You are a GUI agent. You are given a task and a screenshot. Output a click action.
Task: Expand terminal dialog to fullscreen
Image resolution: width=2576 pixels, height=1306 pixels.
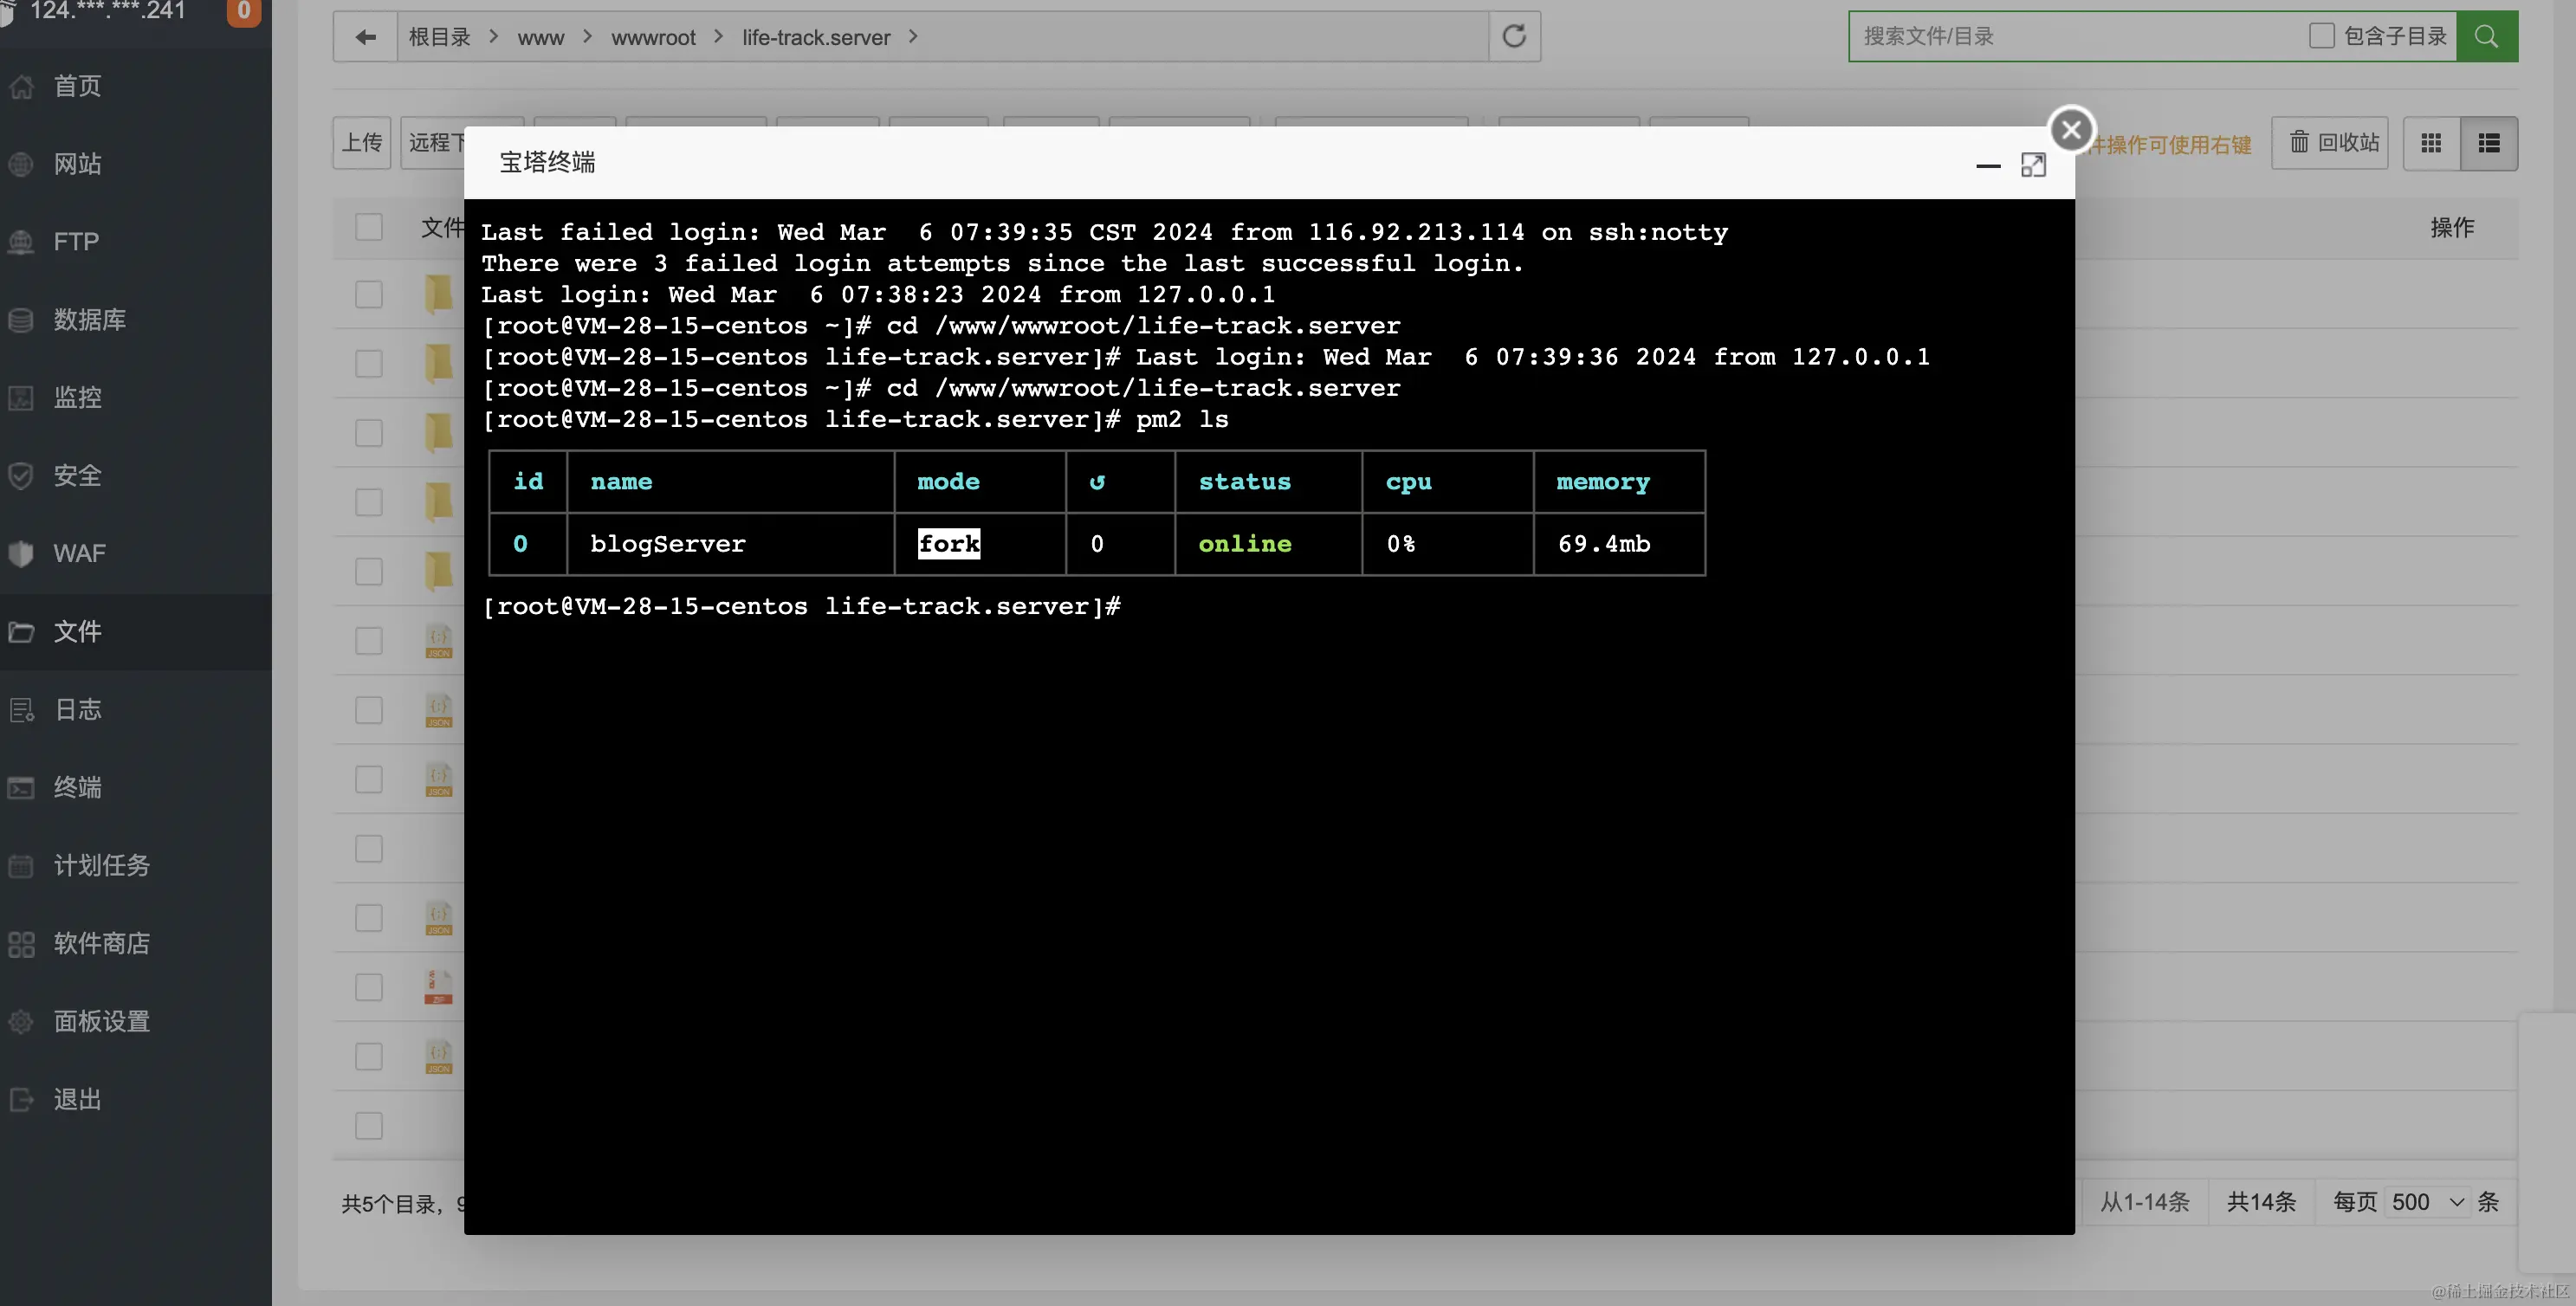coord(2033,165)
